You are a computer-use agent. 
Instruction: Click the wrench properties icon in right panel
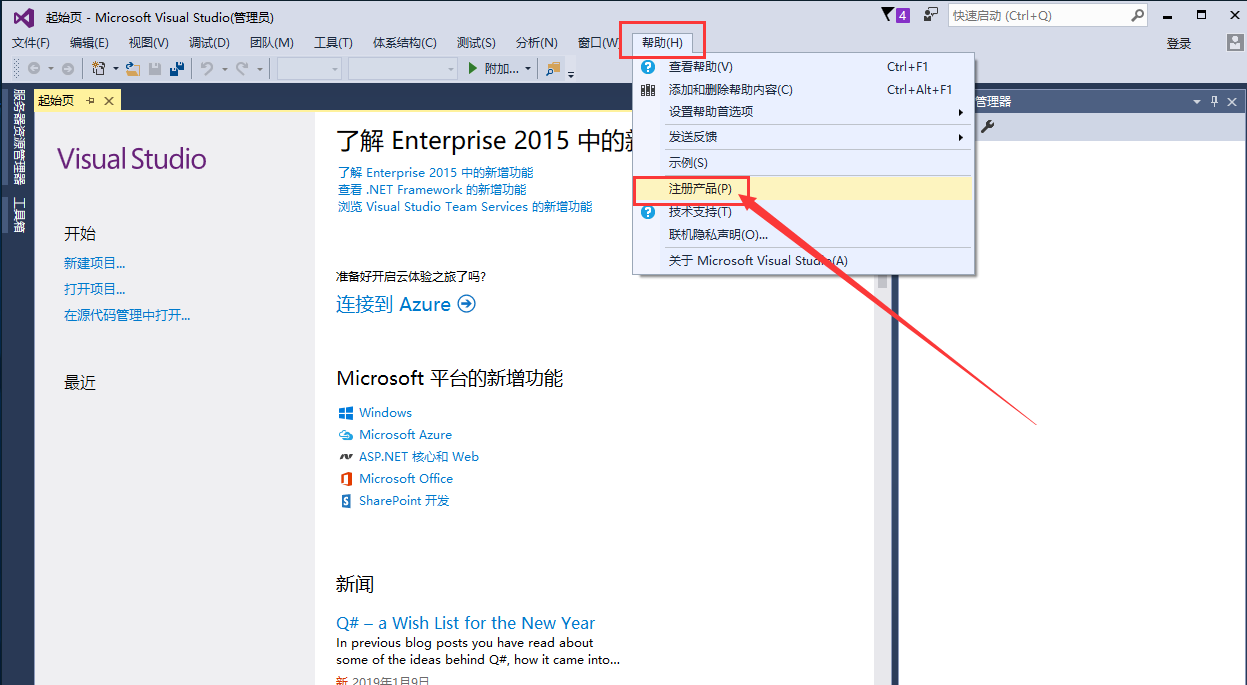point(987,126)
